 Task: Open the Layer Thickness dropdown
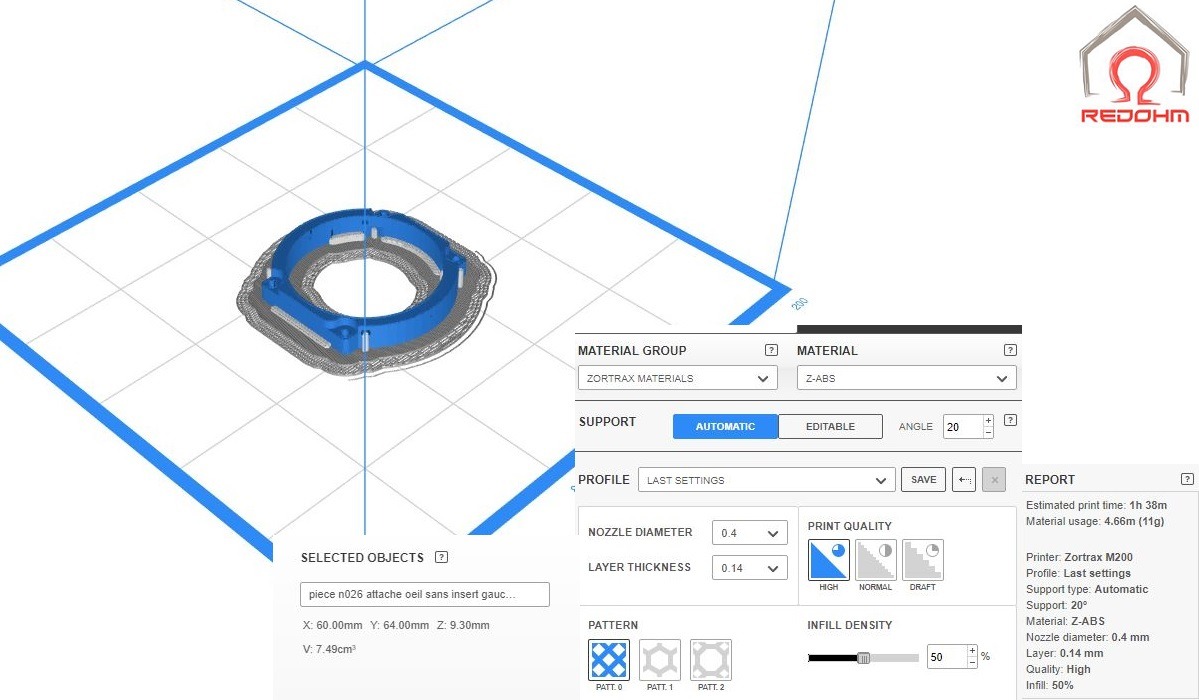click(749, 568)
